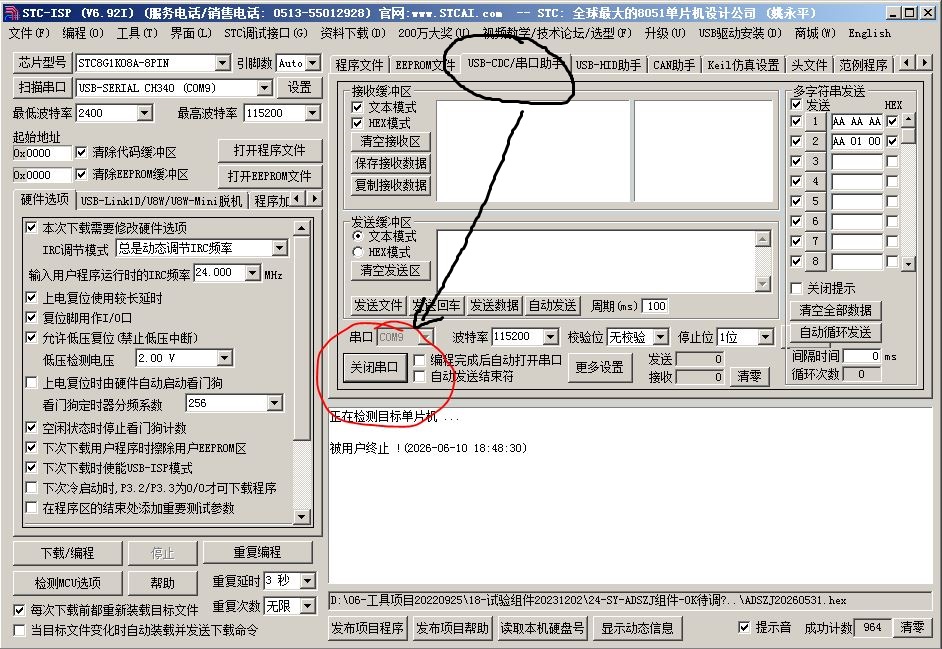The image size is (942, 649).
Task: Click the 自动循环发送 button
Action: tap(835, 332)
